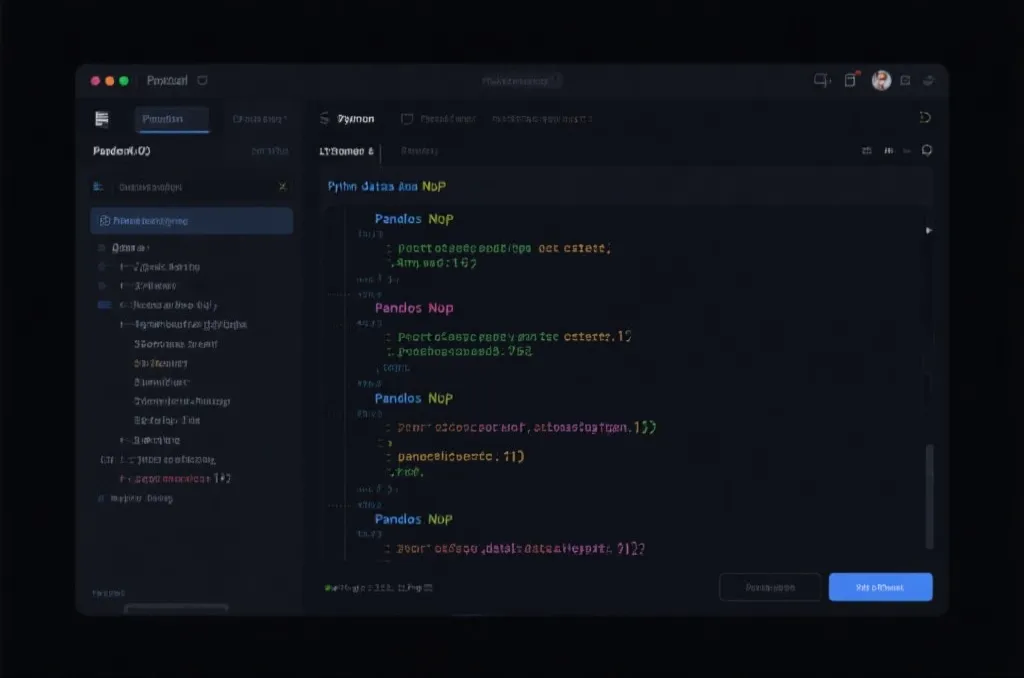Switch to the dimmed second left-panel tab
The image size is (1024, 678).
pos(259,119)
